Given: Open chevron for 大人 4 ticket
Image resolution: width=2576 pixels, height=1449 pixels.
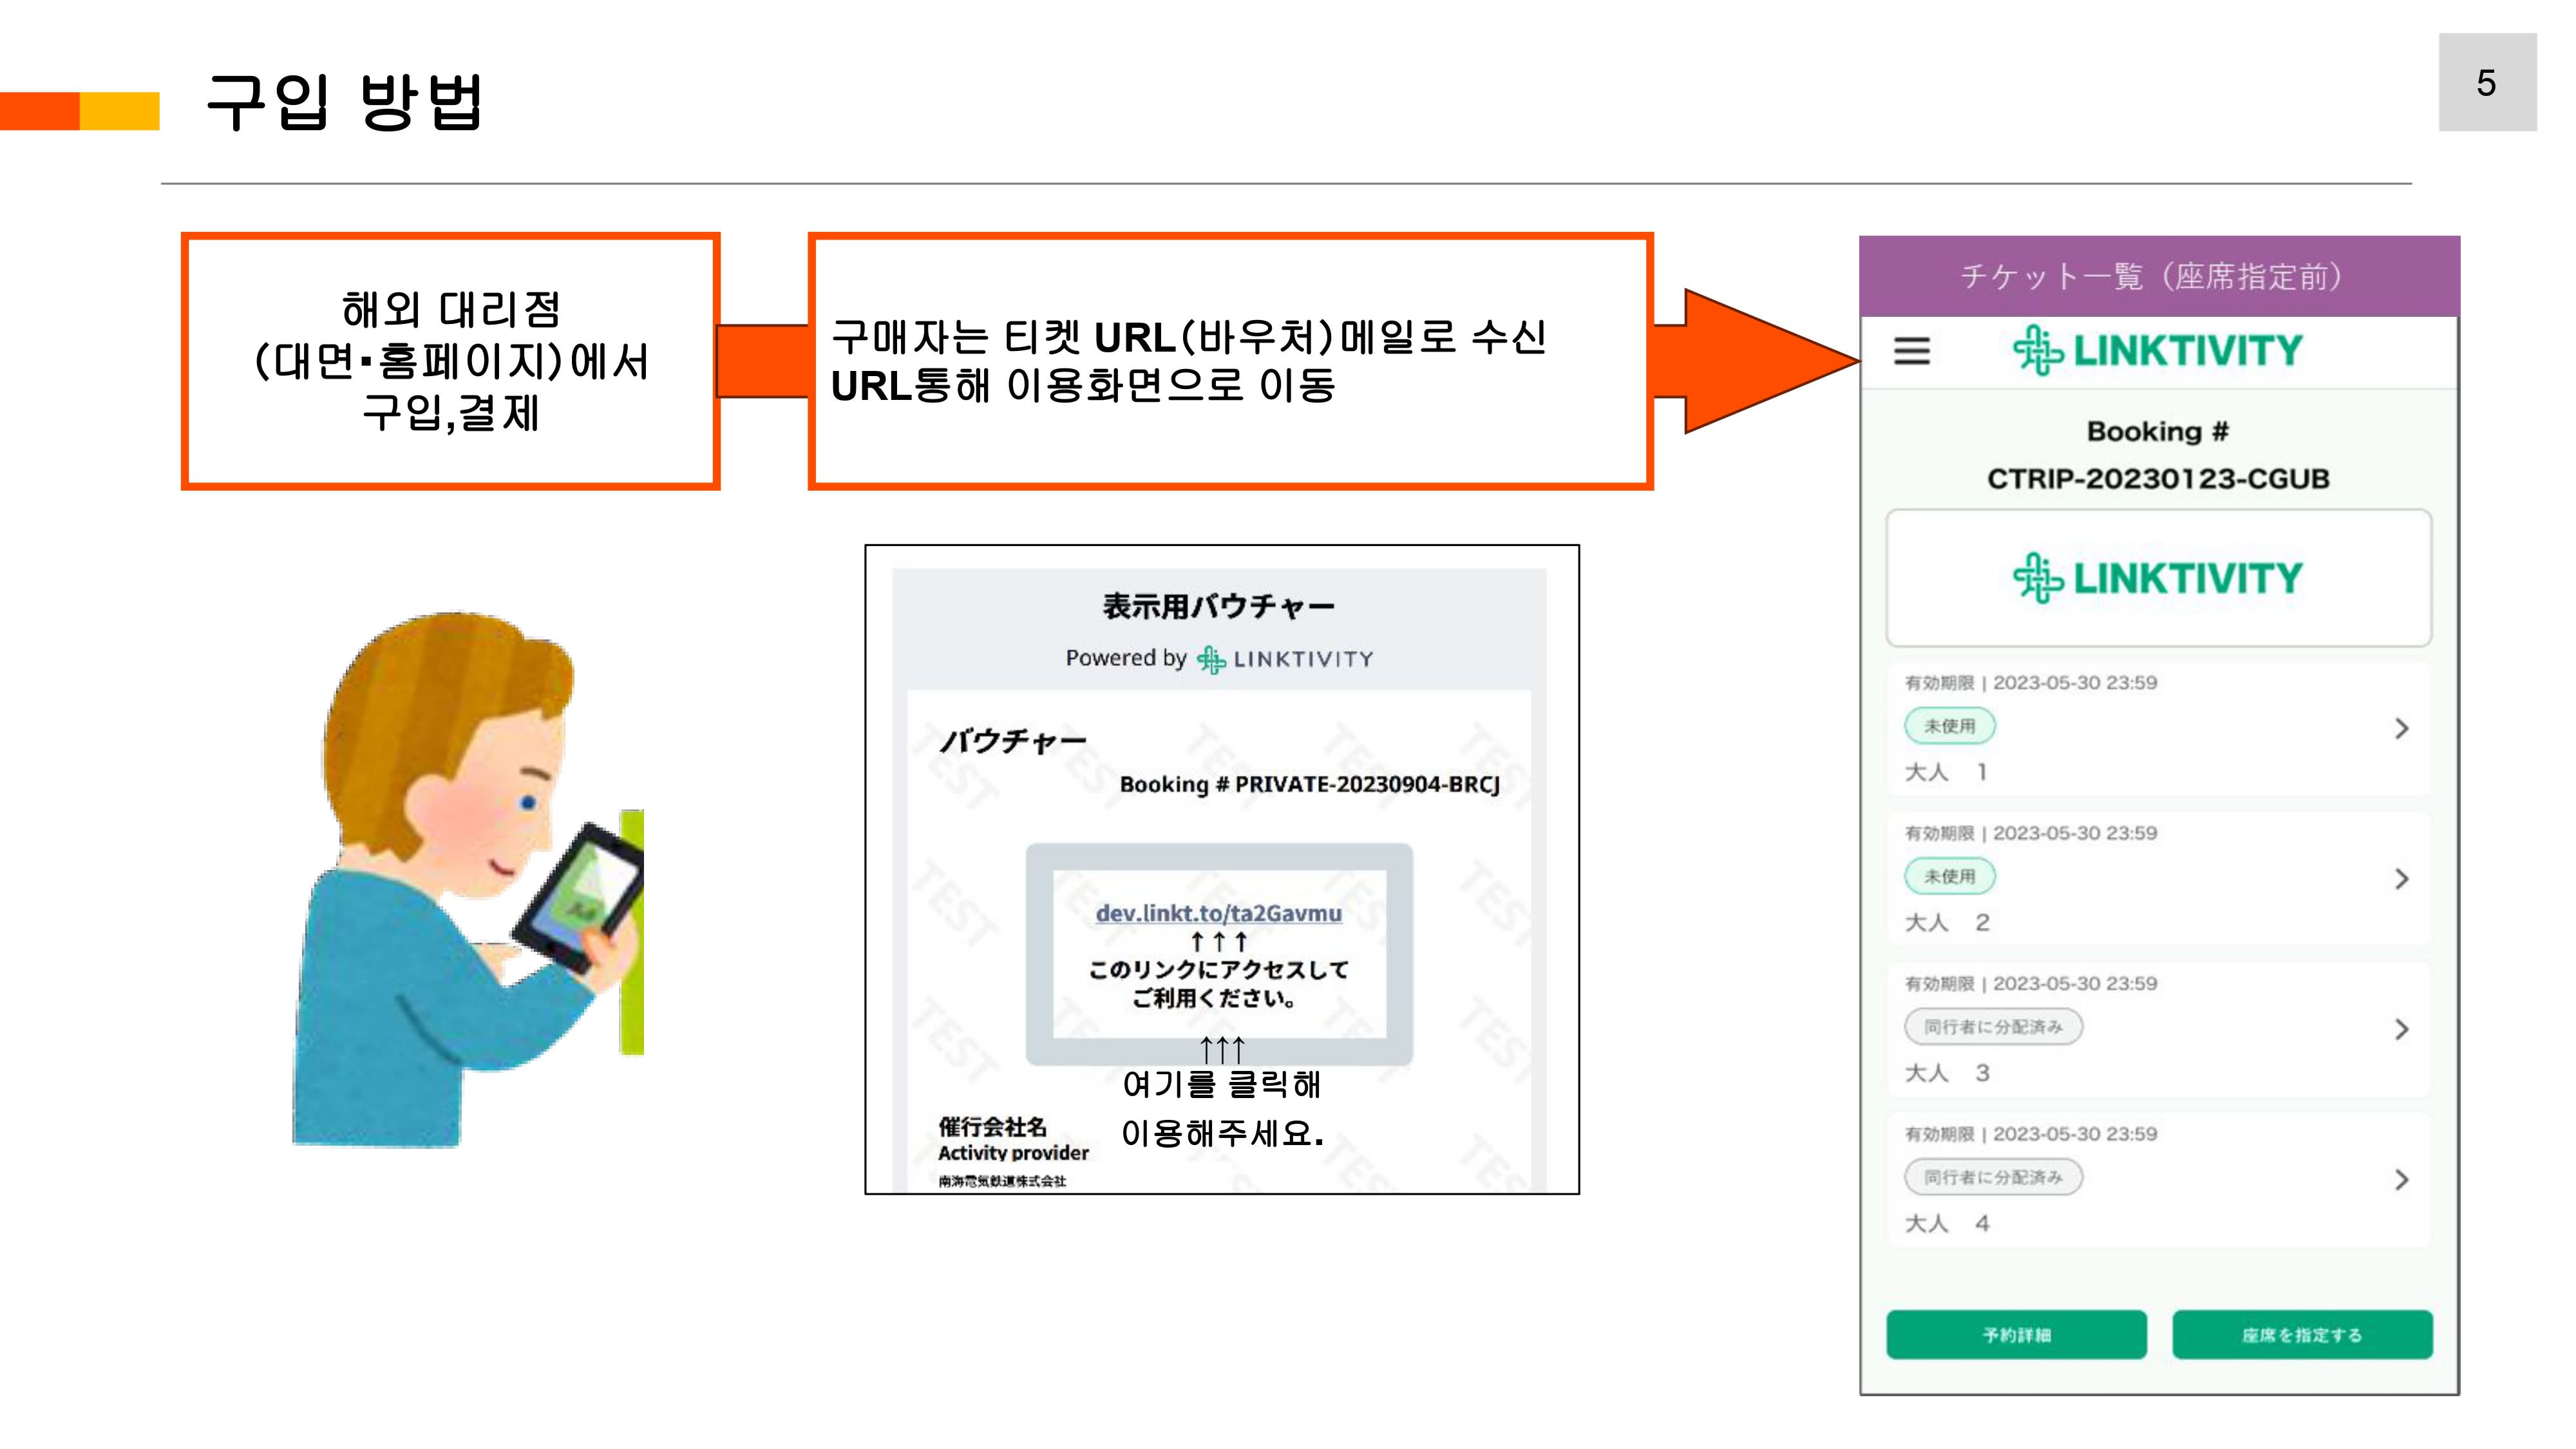Looking at the screenshot, I should [2401, 1180].
